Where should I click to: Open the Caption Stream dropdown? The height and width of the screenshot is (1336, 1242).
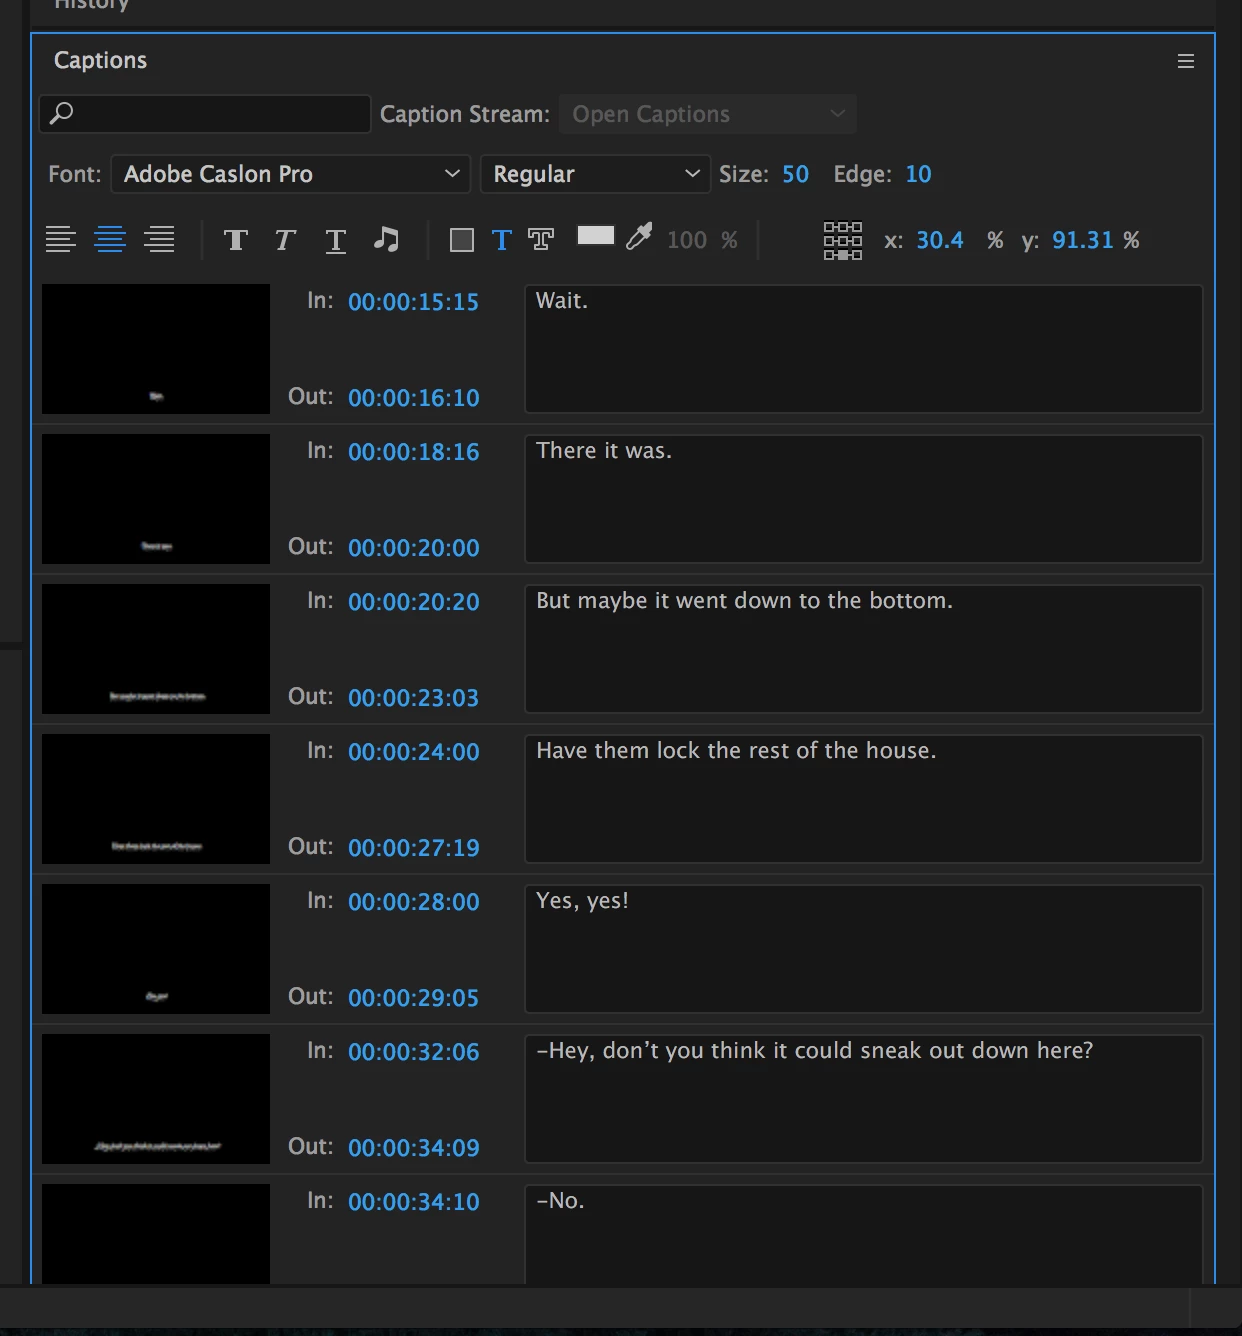708,114
